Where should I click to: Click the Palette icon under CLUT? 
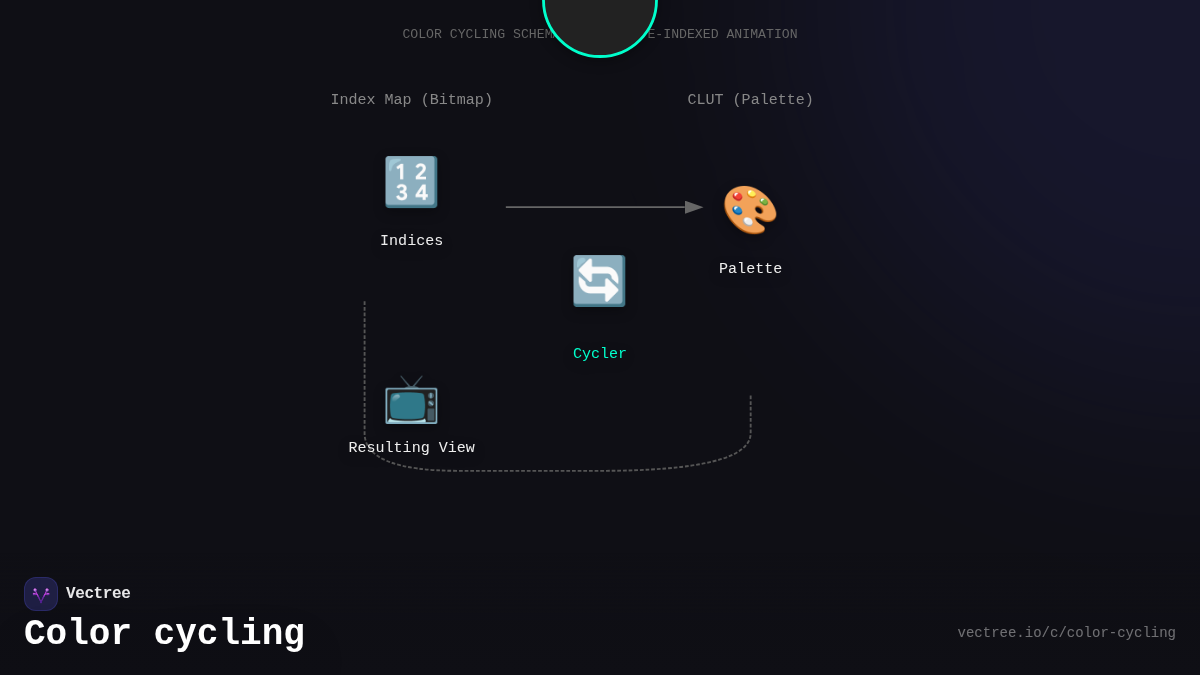point(750,210)
